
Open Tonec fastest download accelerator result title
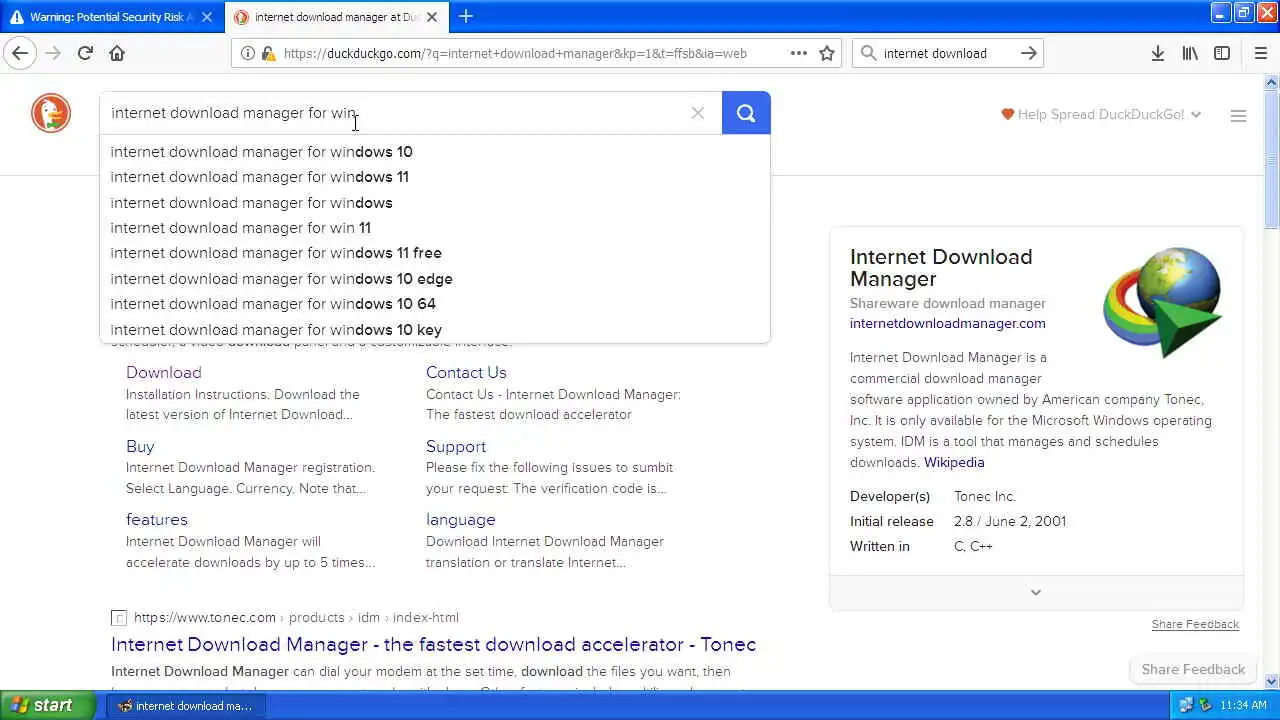(x=433, y=644)
